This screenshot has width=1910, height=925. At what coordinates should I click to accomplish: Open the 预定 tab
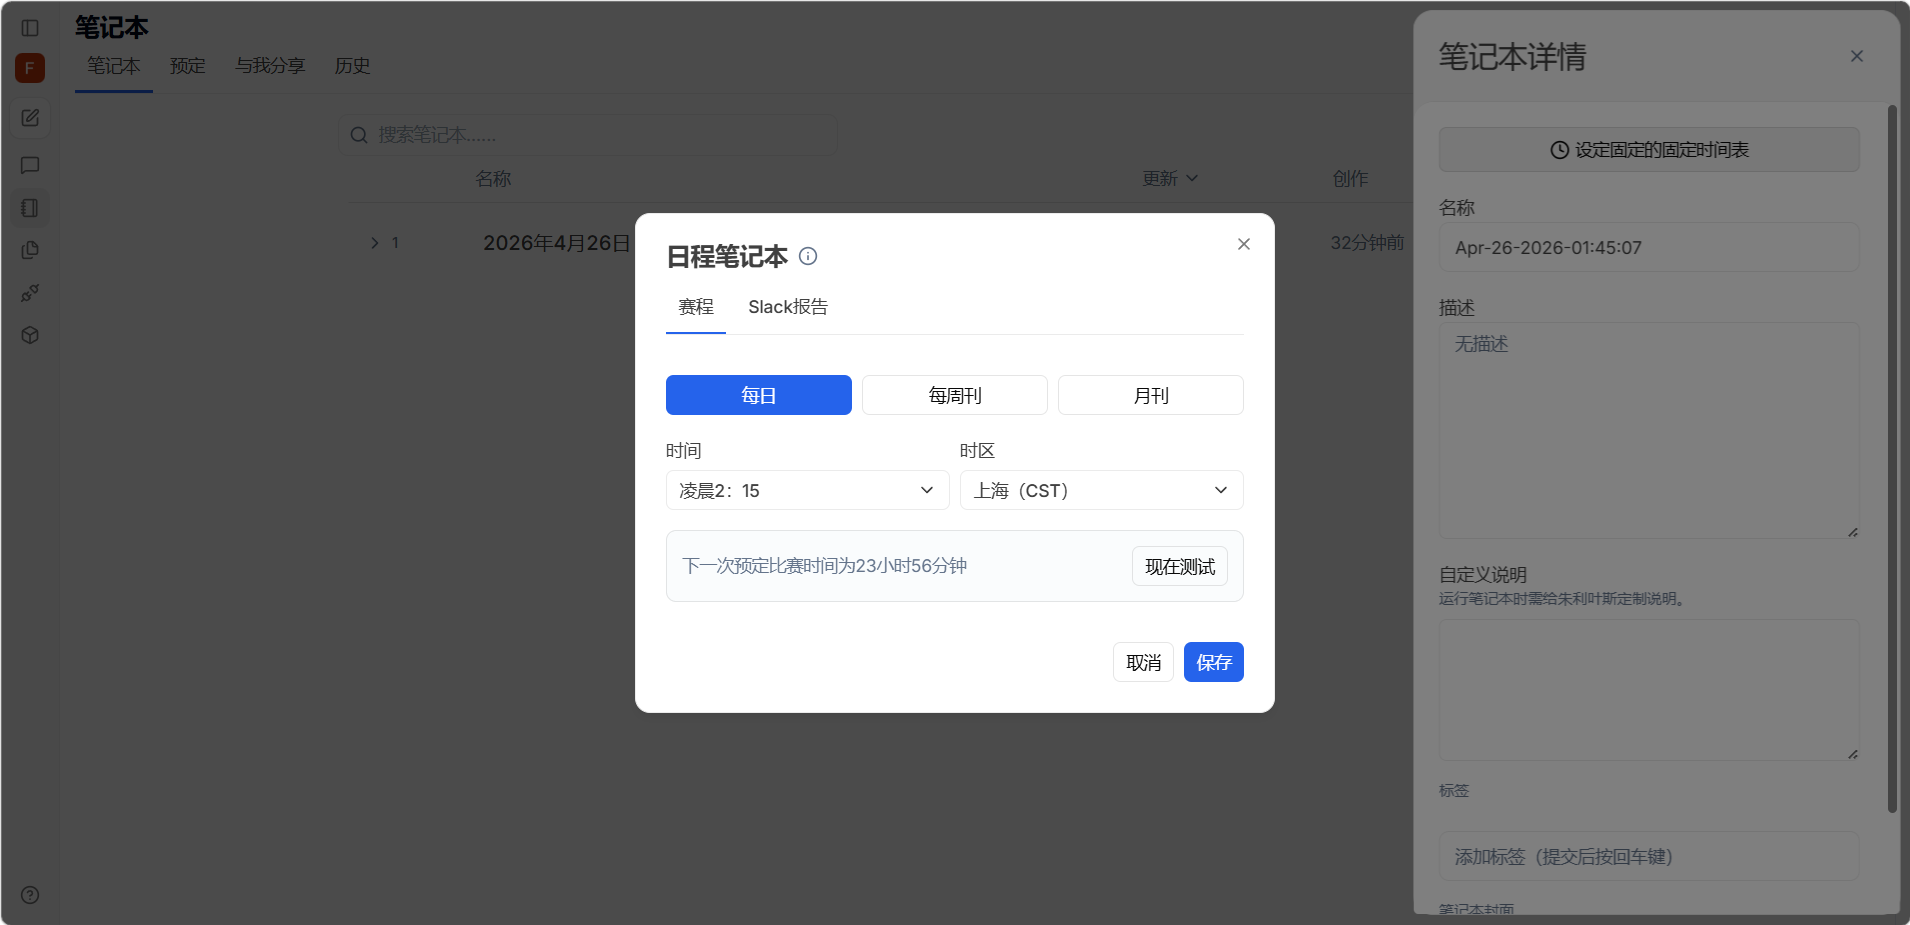click(x=188, y=66)
